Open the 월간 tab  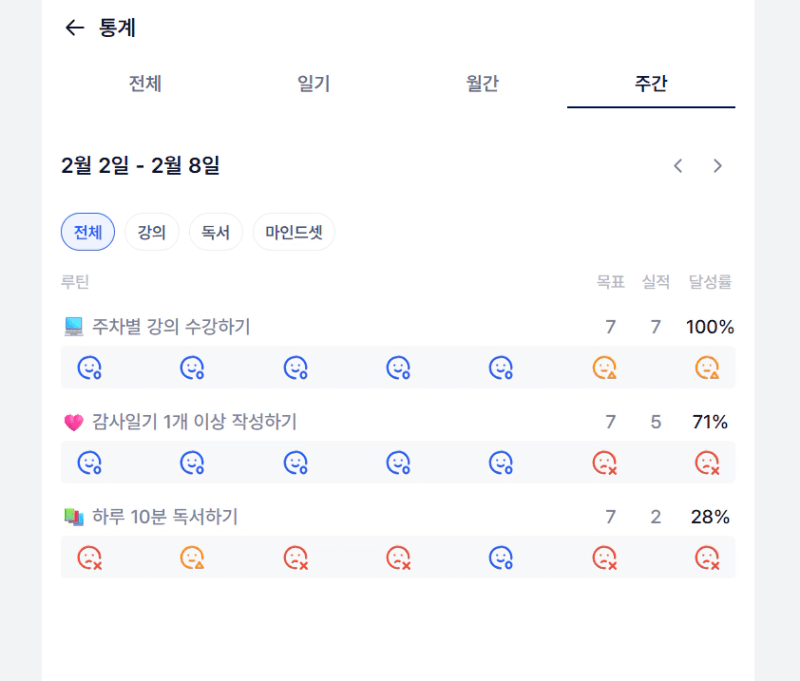[482, 84]
